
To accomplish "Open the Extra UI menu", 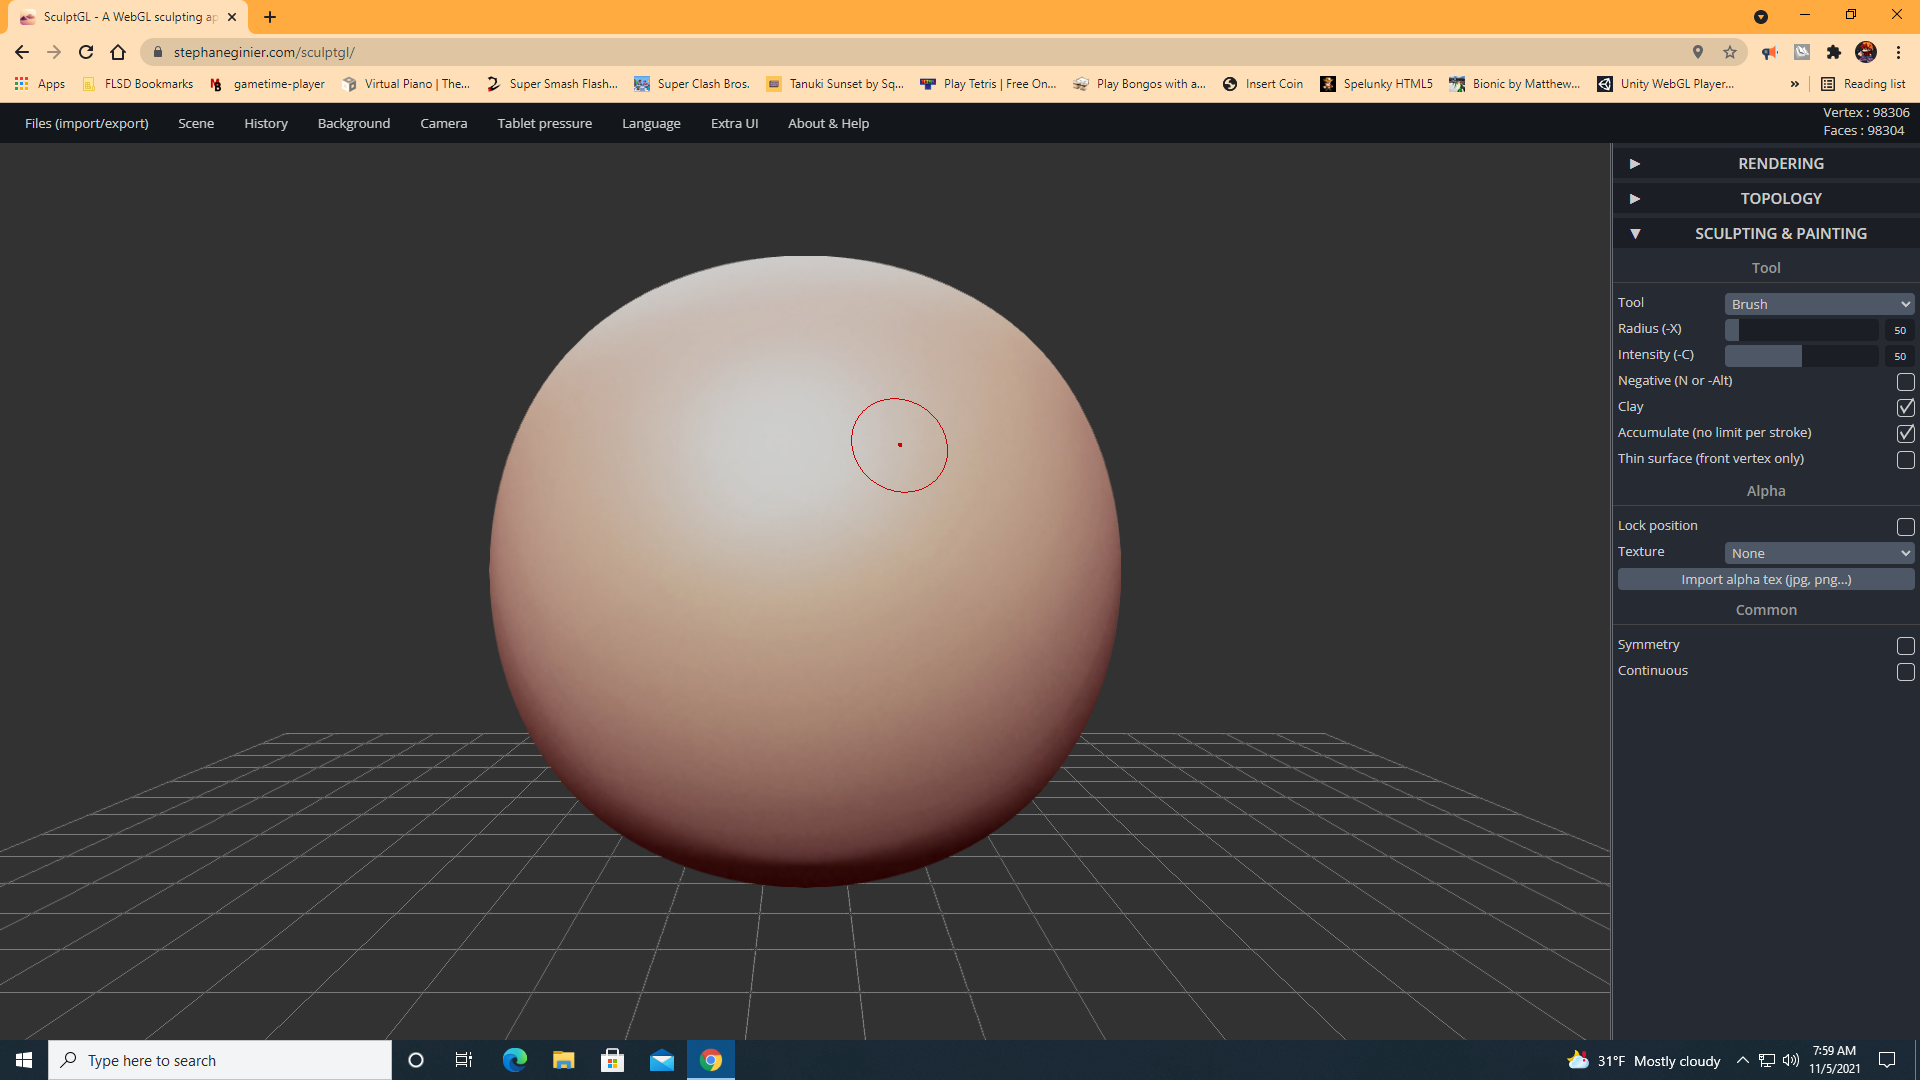I will [x=735, y=123].
